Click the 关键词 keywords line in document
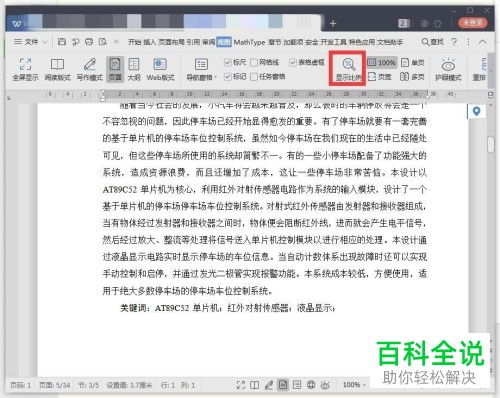This screenshot has height=398, width=500. point(228,308)
